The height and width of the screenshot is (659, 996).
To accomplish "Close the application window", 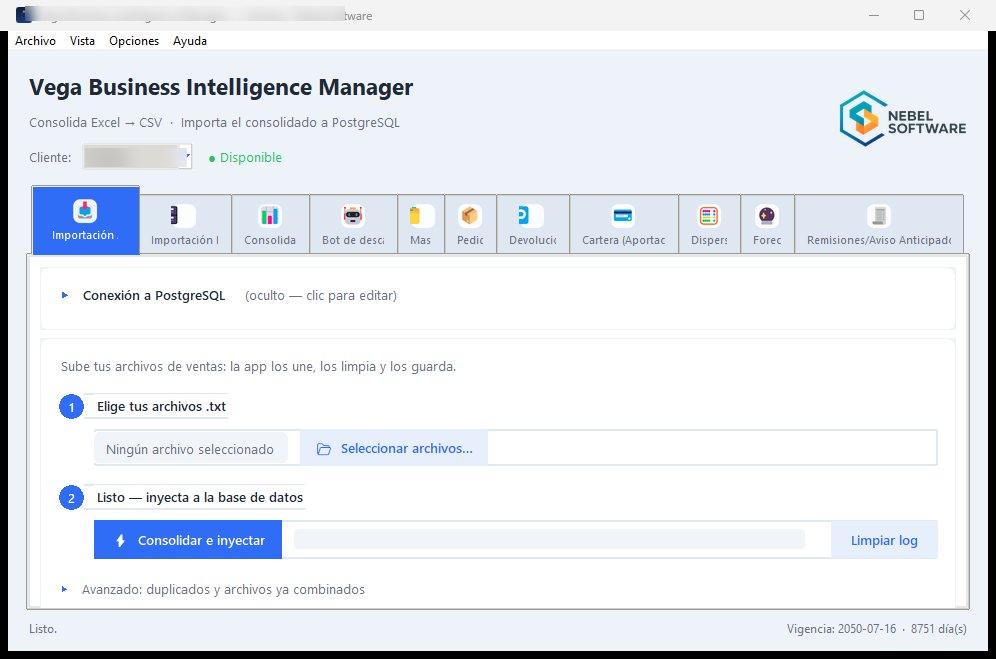I will 965,15.
